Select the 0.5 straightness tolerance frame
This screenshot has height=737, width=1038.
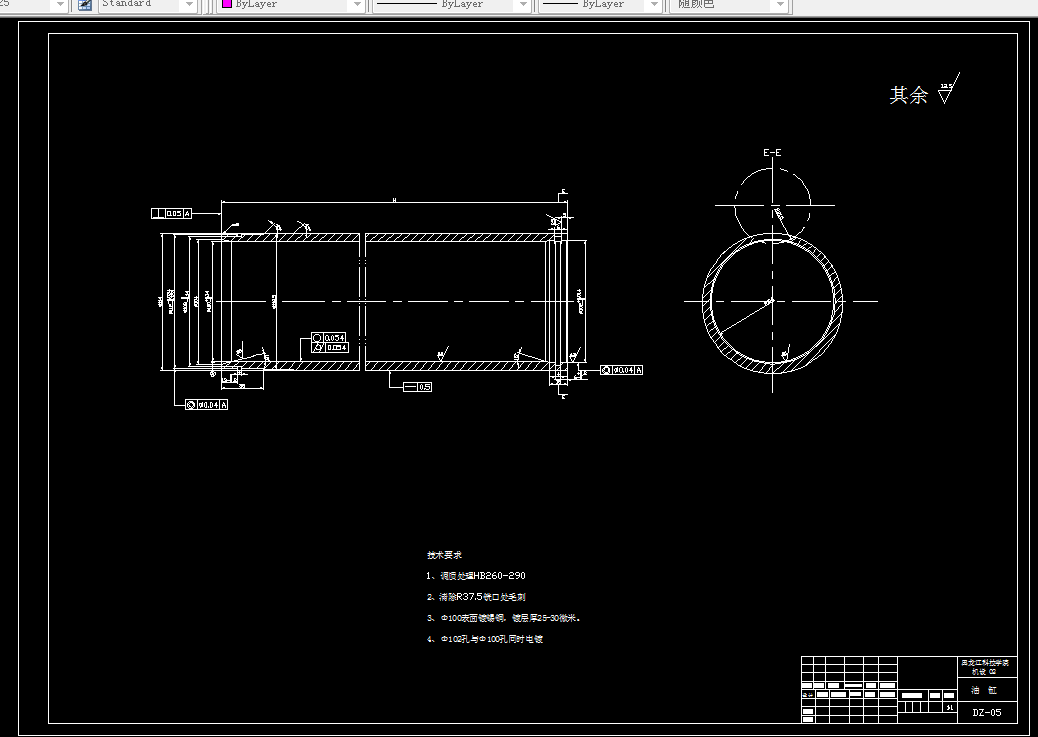coord(418,387)
